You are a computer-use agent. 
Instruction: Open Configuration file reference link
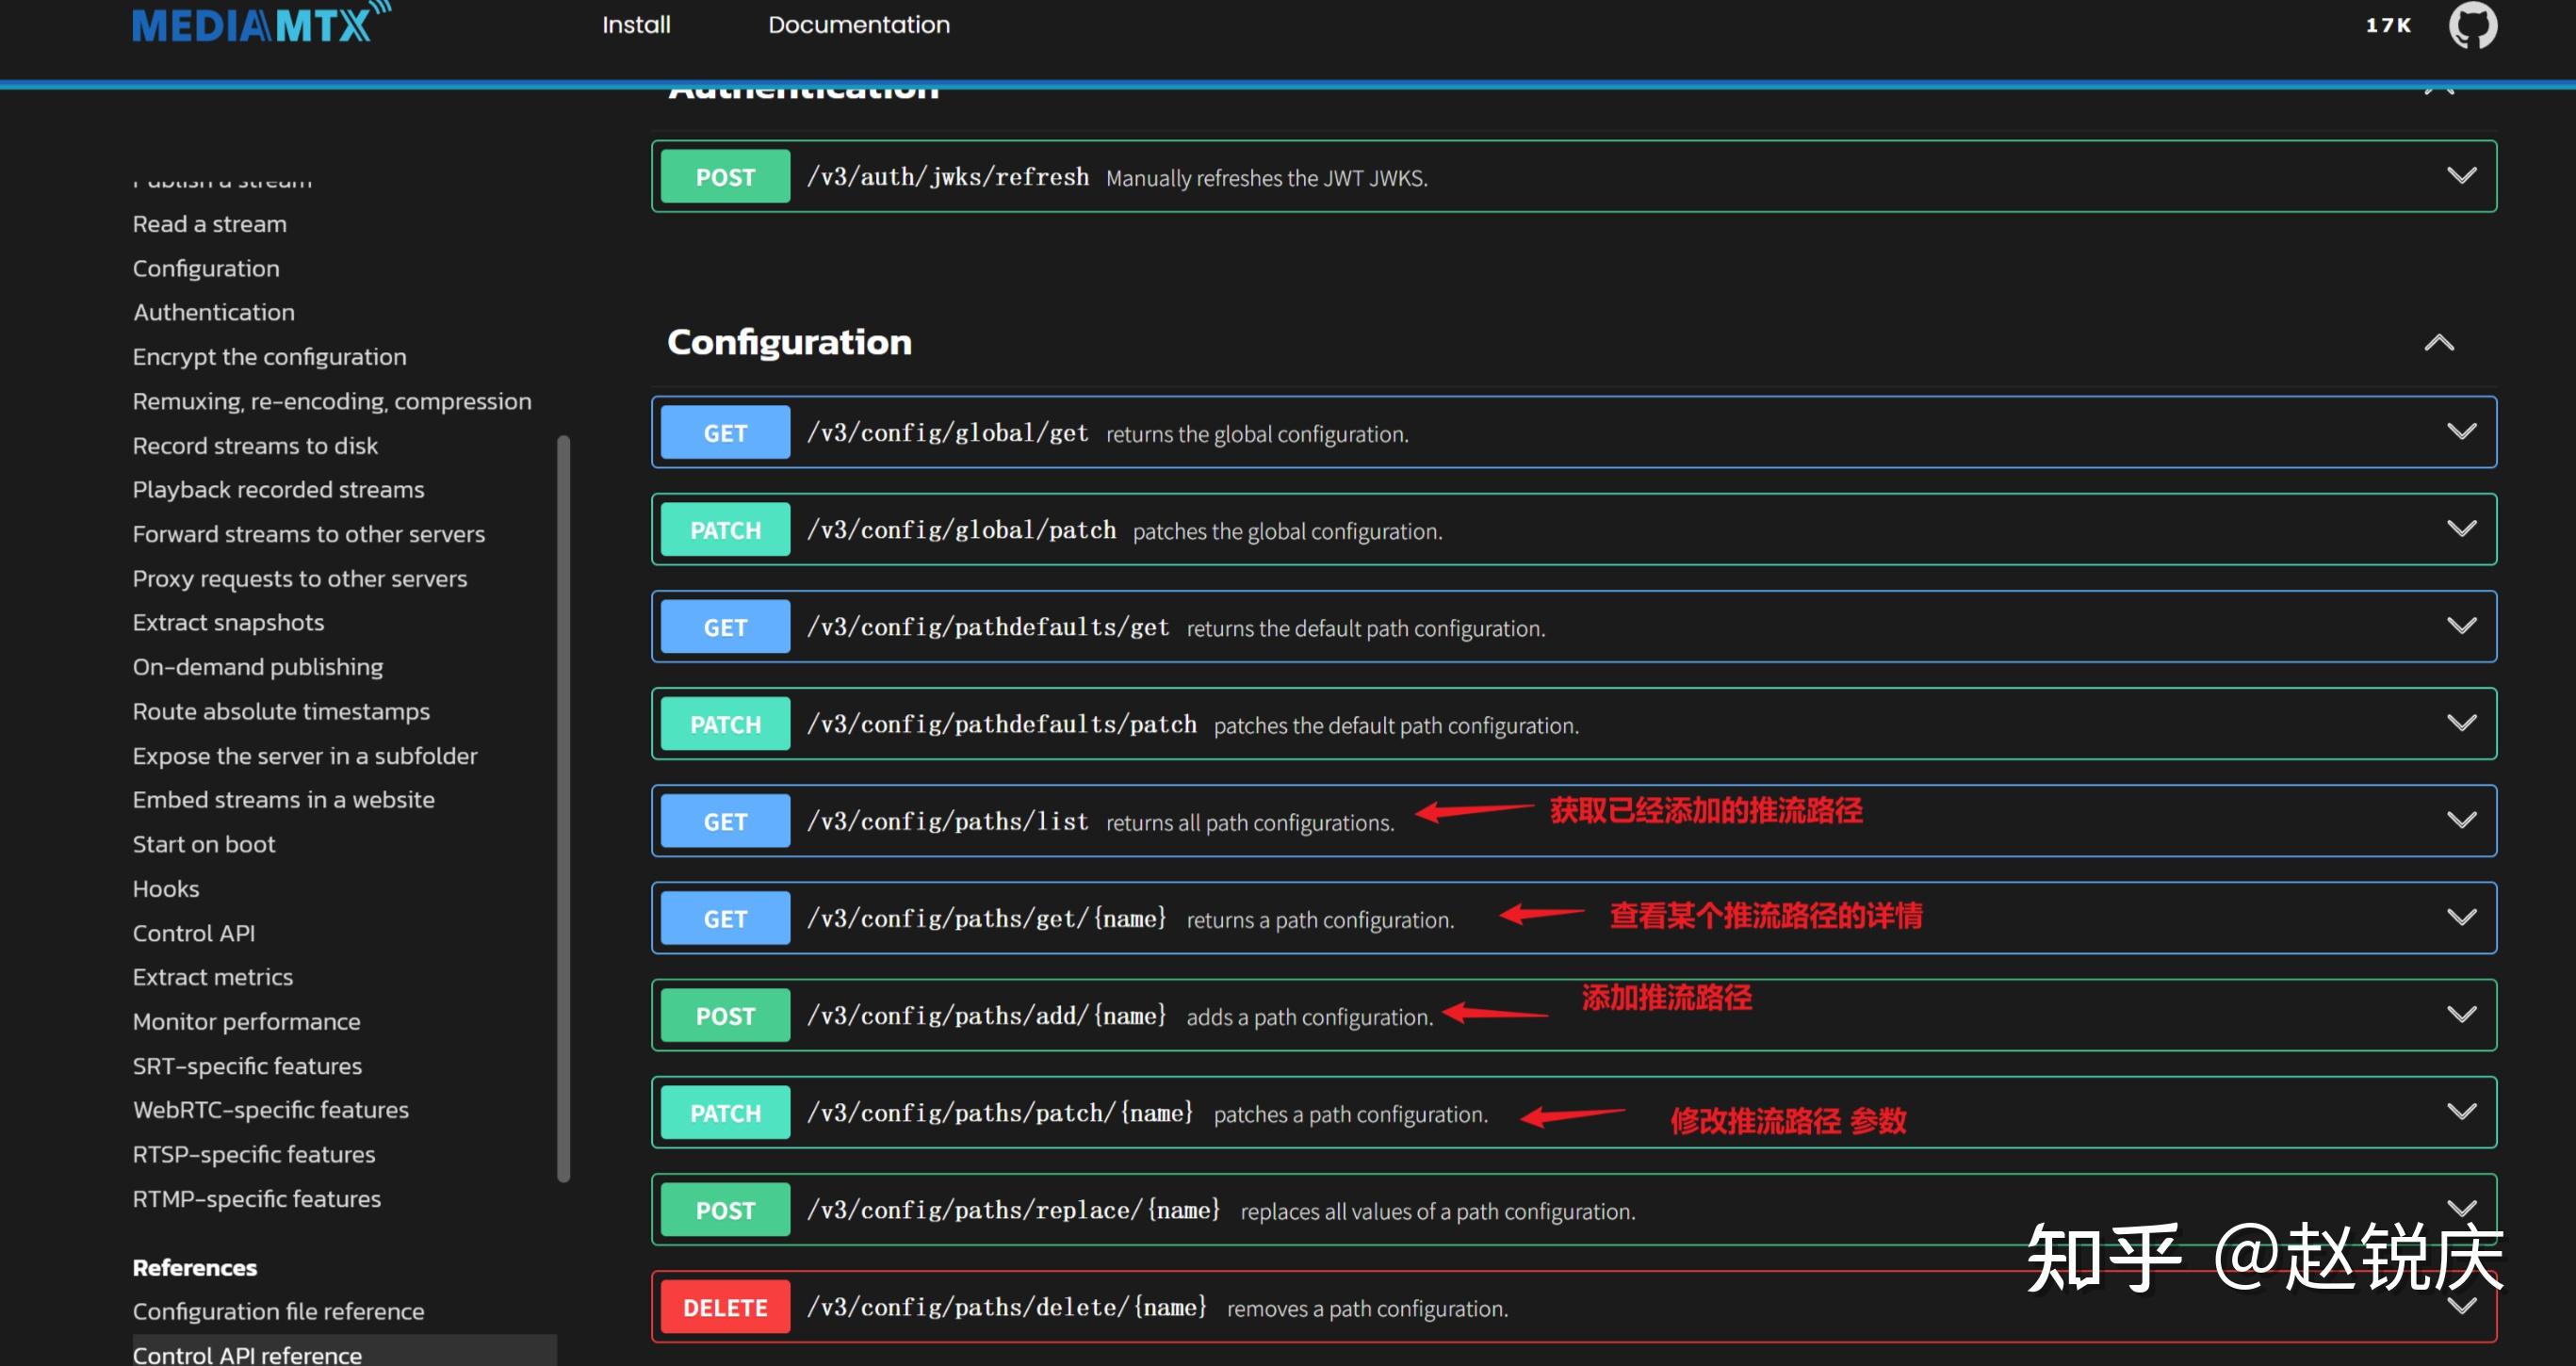[x=278, y=1311]
